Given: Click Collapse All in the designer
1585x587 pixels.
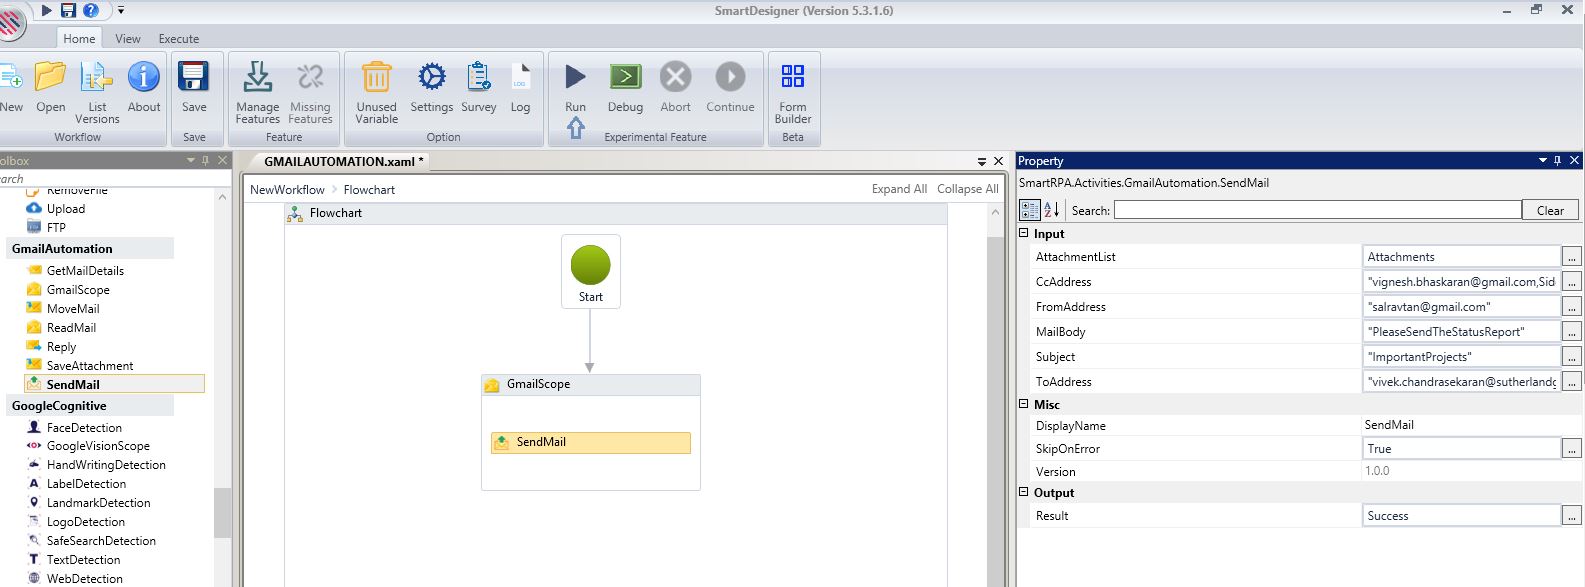Looking at the screenshot, I should (x=967, y=189).
